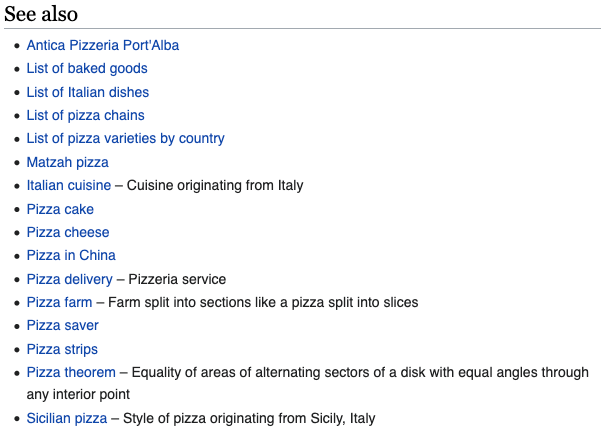
Task: Follow the Matzah pizza link
Action: point(67,162)
